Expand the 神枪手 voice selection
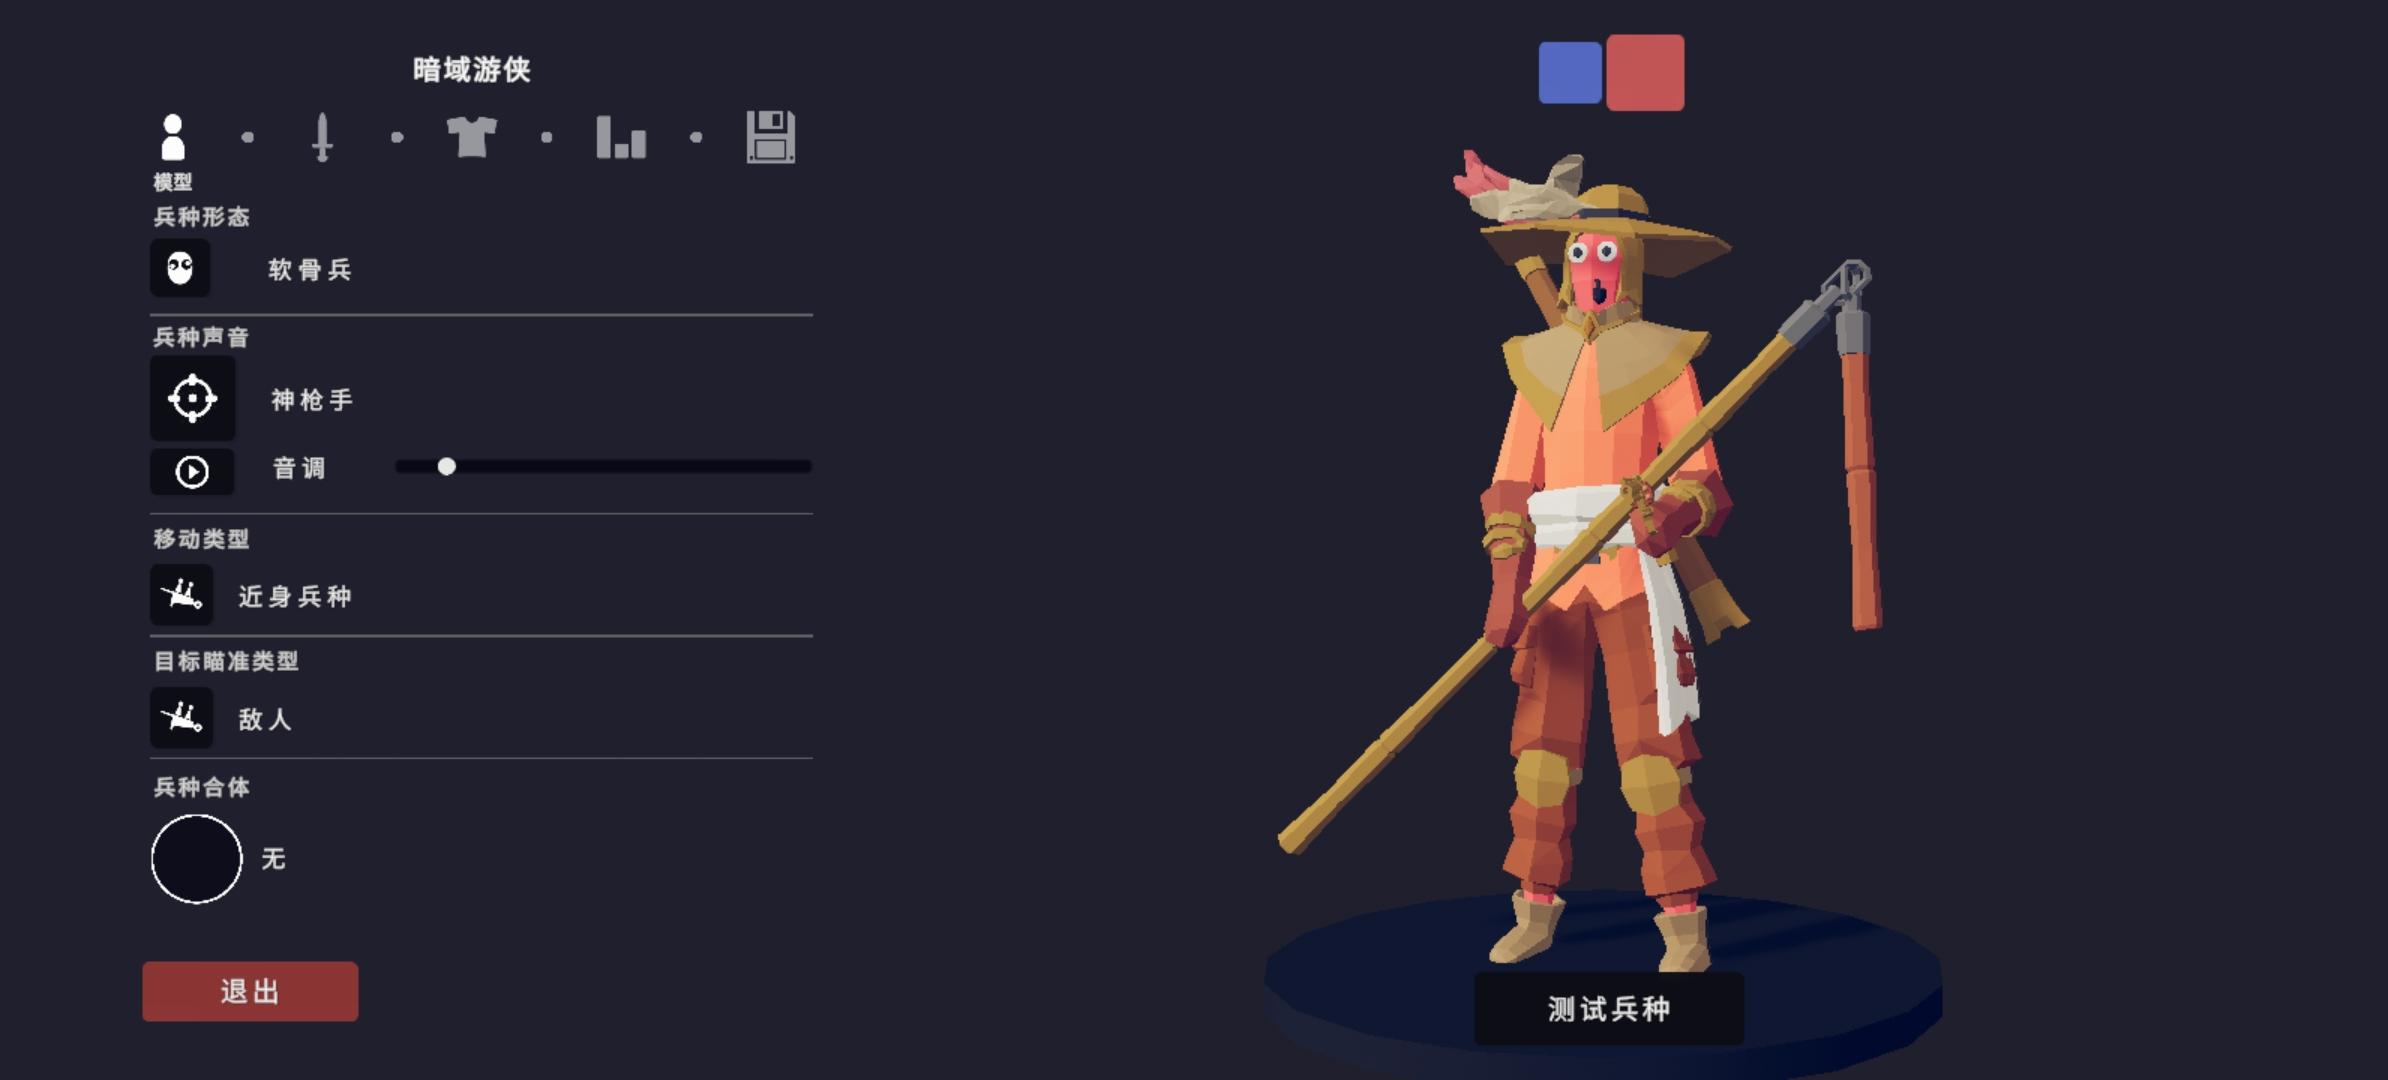 click(x=312, y=400)
